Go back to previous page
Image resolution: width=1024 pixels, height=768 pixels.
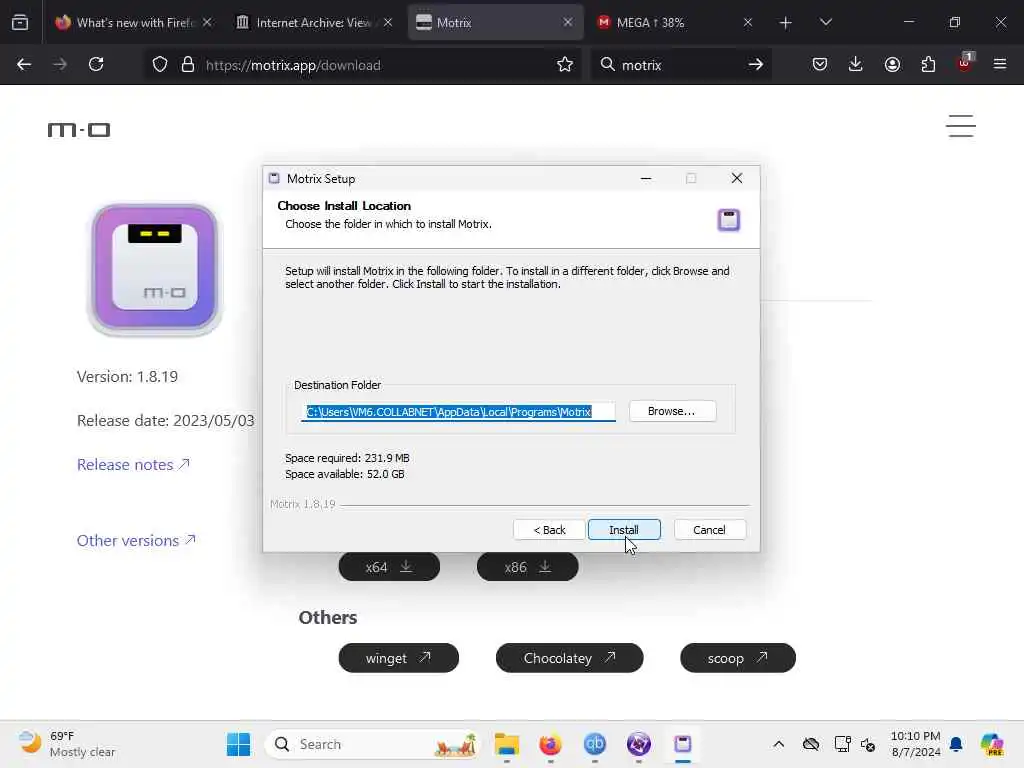pos(24,64)
